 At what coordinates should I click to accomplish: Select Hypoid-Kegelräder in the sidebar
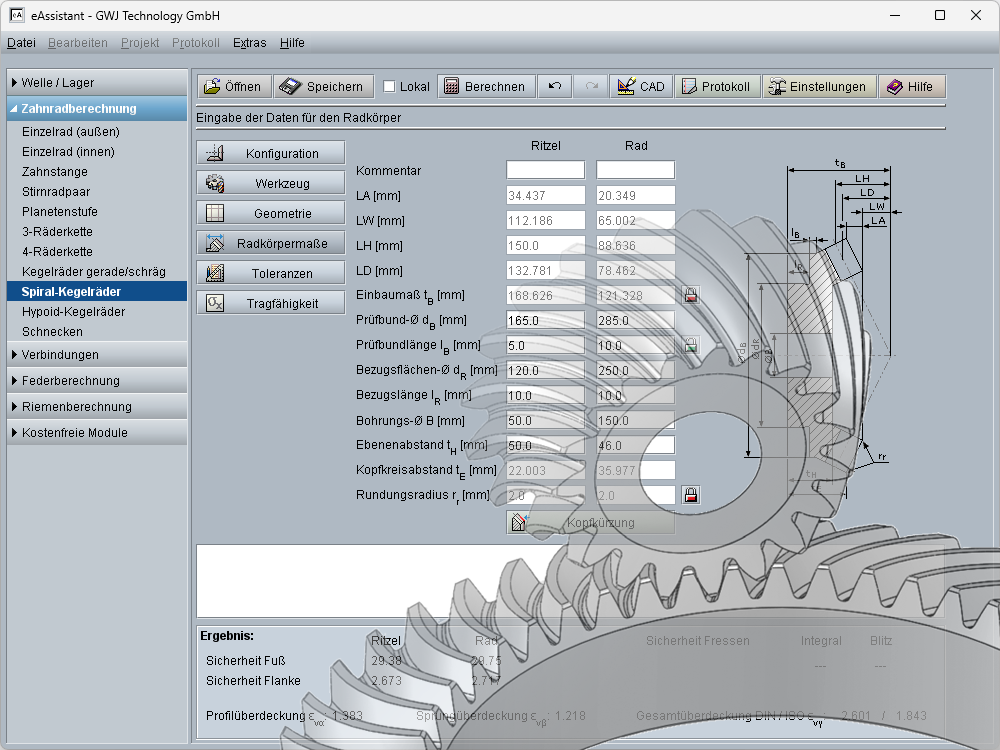point(74,311)
